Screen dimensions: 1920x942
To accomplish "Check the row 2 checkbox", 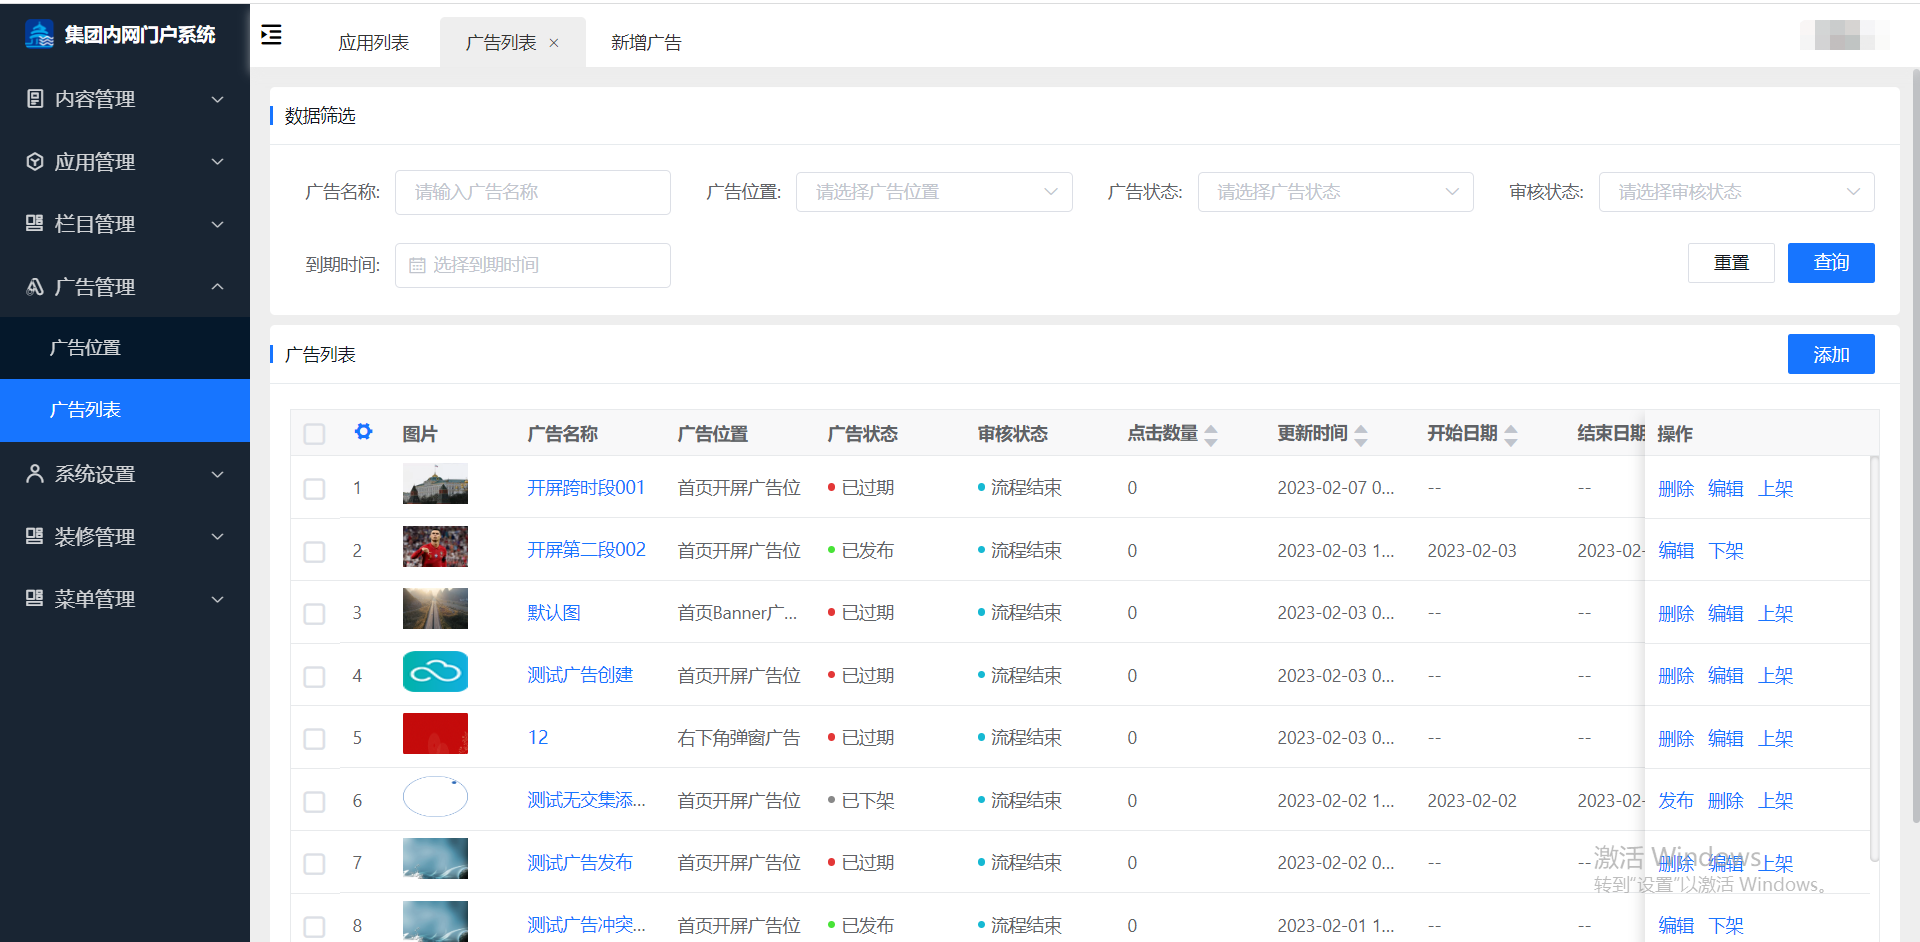I will point(314,552).
